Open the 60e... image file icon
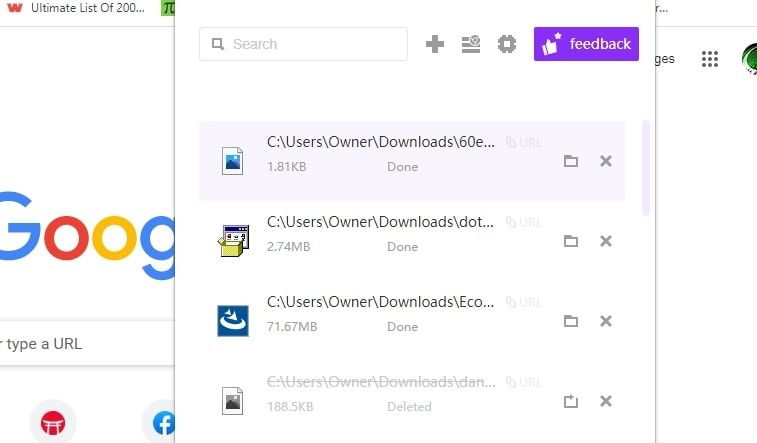757x443 pixels. click(x=232, y=161)
